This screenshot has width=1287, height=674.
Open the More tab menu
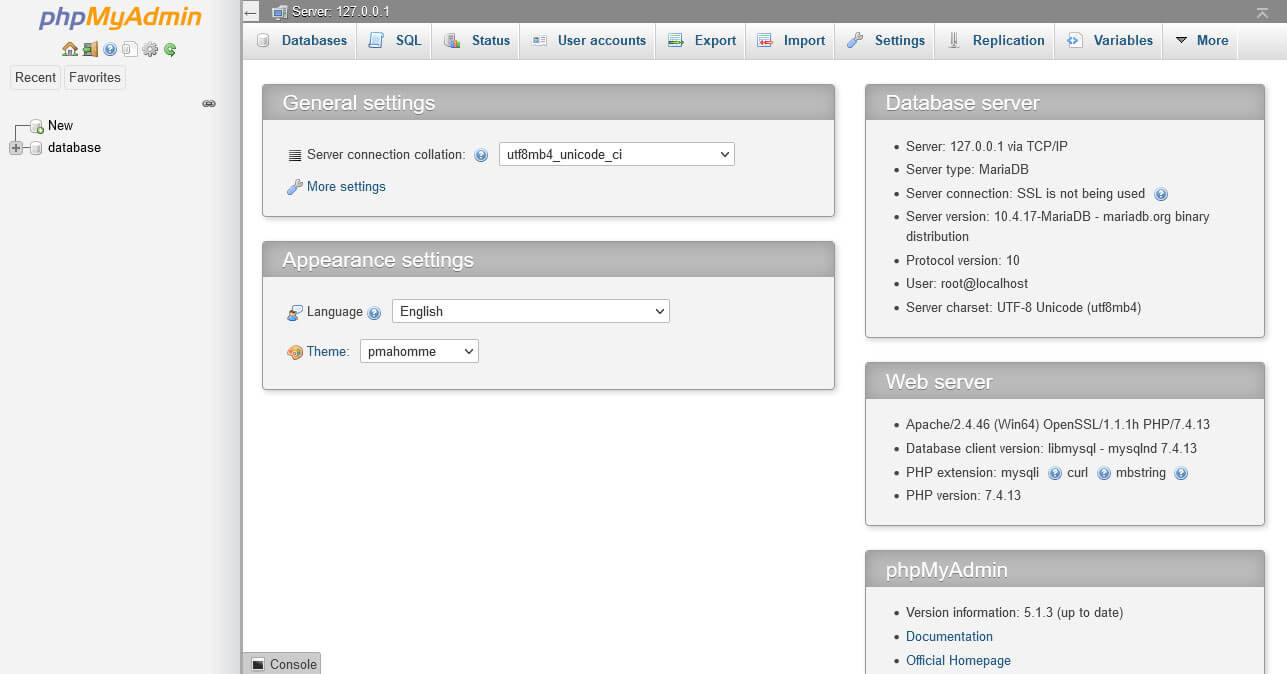click(1200, 40)
